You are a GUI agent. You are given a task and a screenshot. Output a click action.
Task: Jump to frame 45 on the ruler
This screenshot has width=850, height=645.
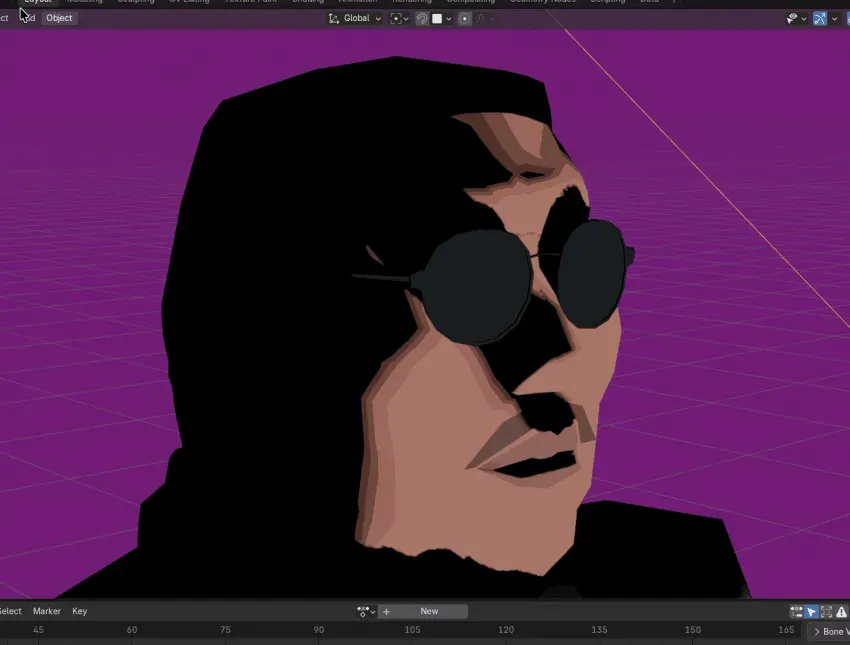pyautogui.click(x=38, y=630)
